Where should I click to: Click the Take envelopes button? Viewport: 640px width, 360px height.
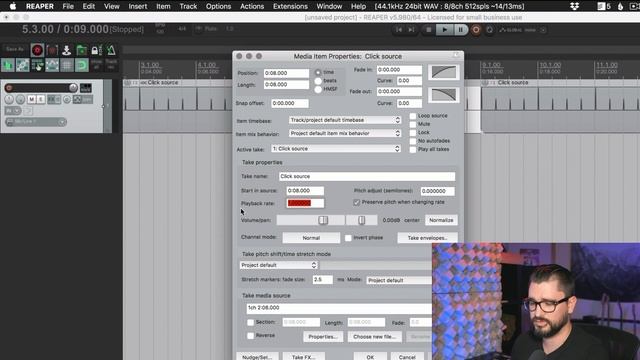click(x=427, y=238)
